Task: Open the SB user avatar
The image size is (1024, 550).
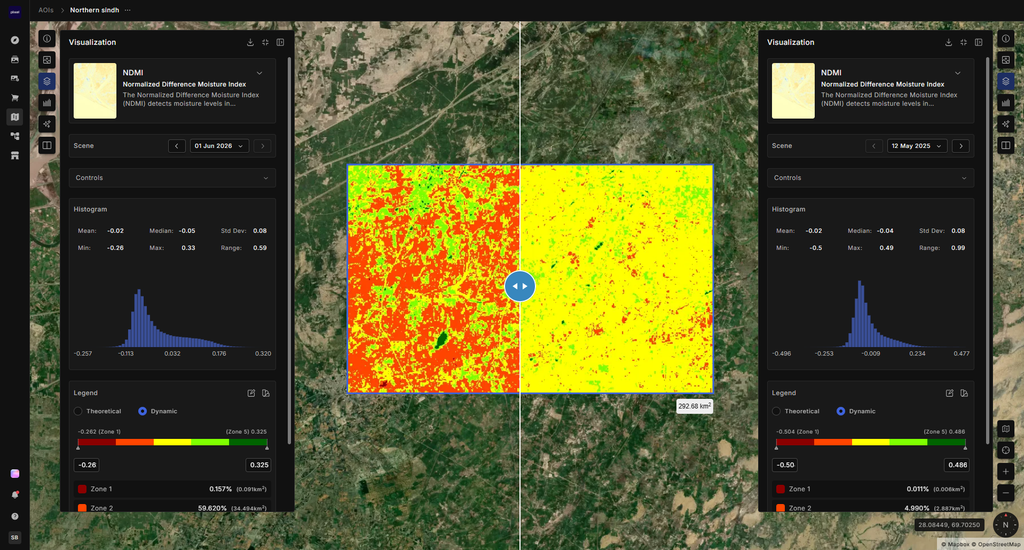Action: click(x=14, y=537)
